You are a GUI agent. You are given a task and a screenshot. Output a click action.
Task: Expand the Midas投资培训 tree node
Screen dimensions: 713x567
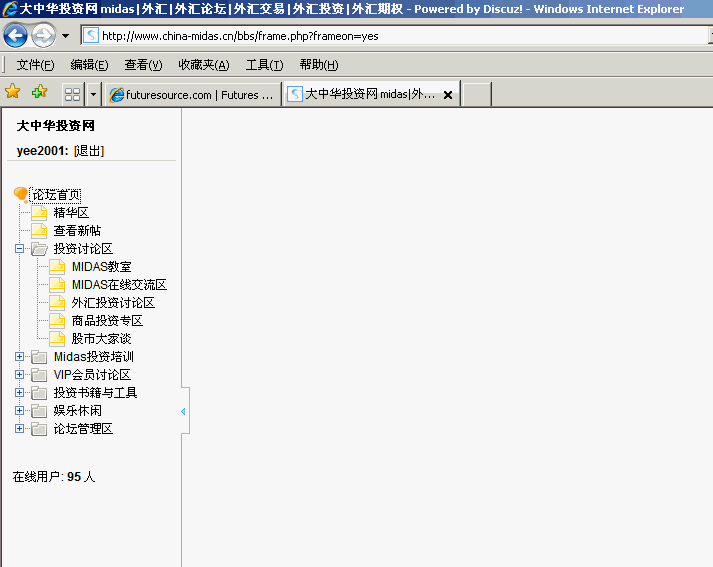pos(20,356)
